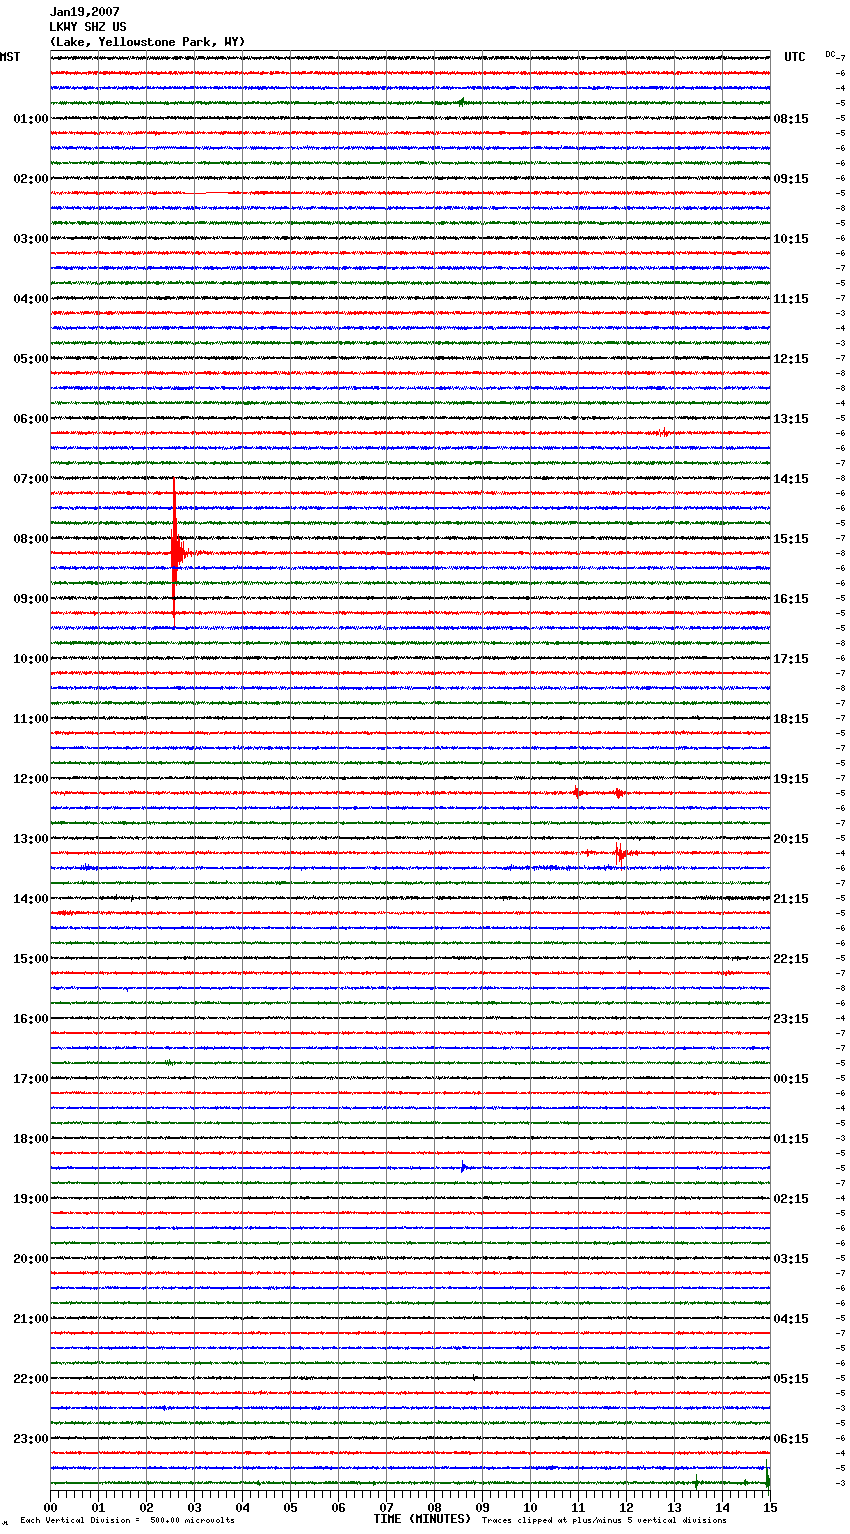Select the 23:00 MST hour label
Screen dimensions: 850x1534
tap(30, 1439)
